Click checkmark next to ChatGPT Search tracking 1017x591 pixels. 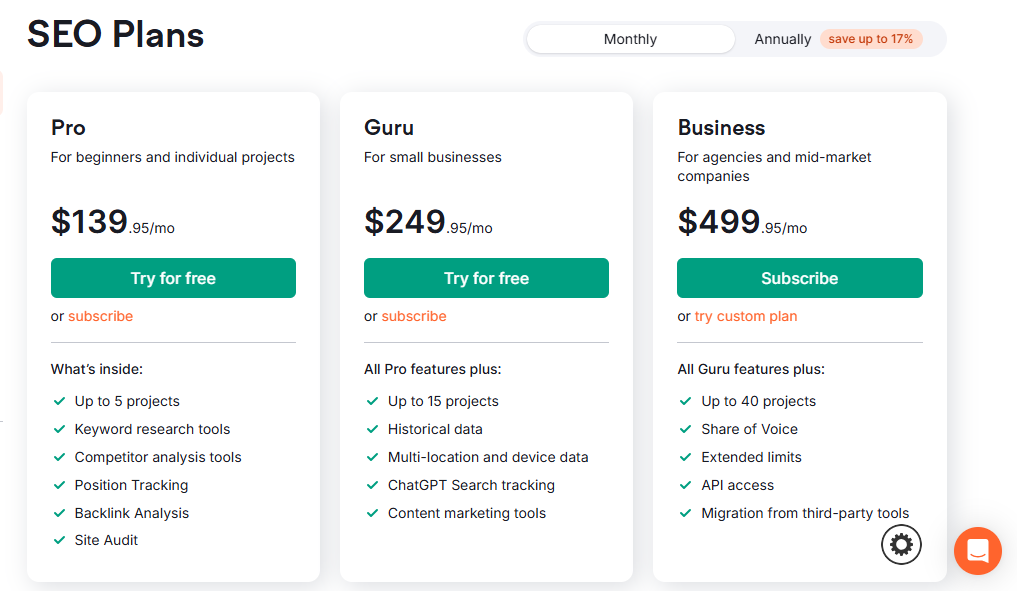[x=372, y=485]
